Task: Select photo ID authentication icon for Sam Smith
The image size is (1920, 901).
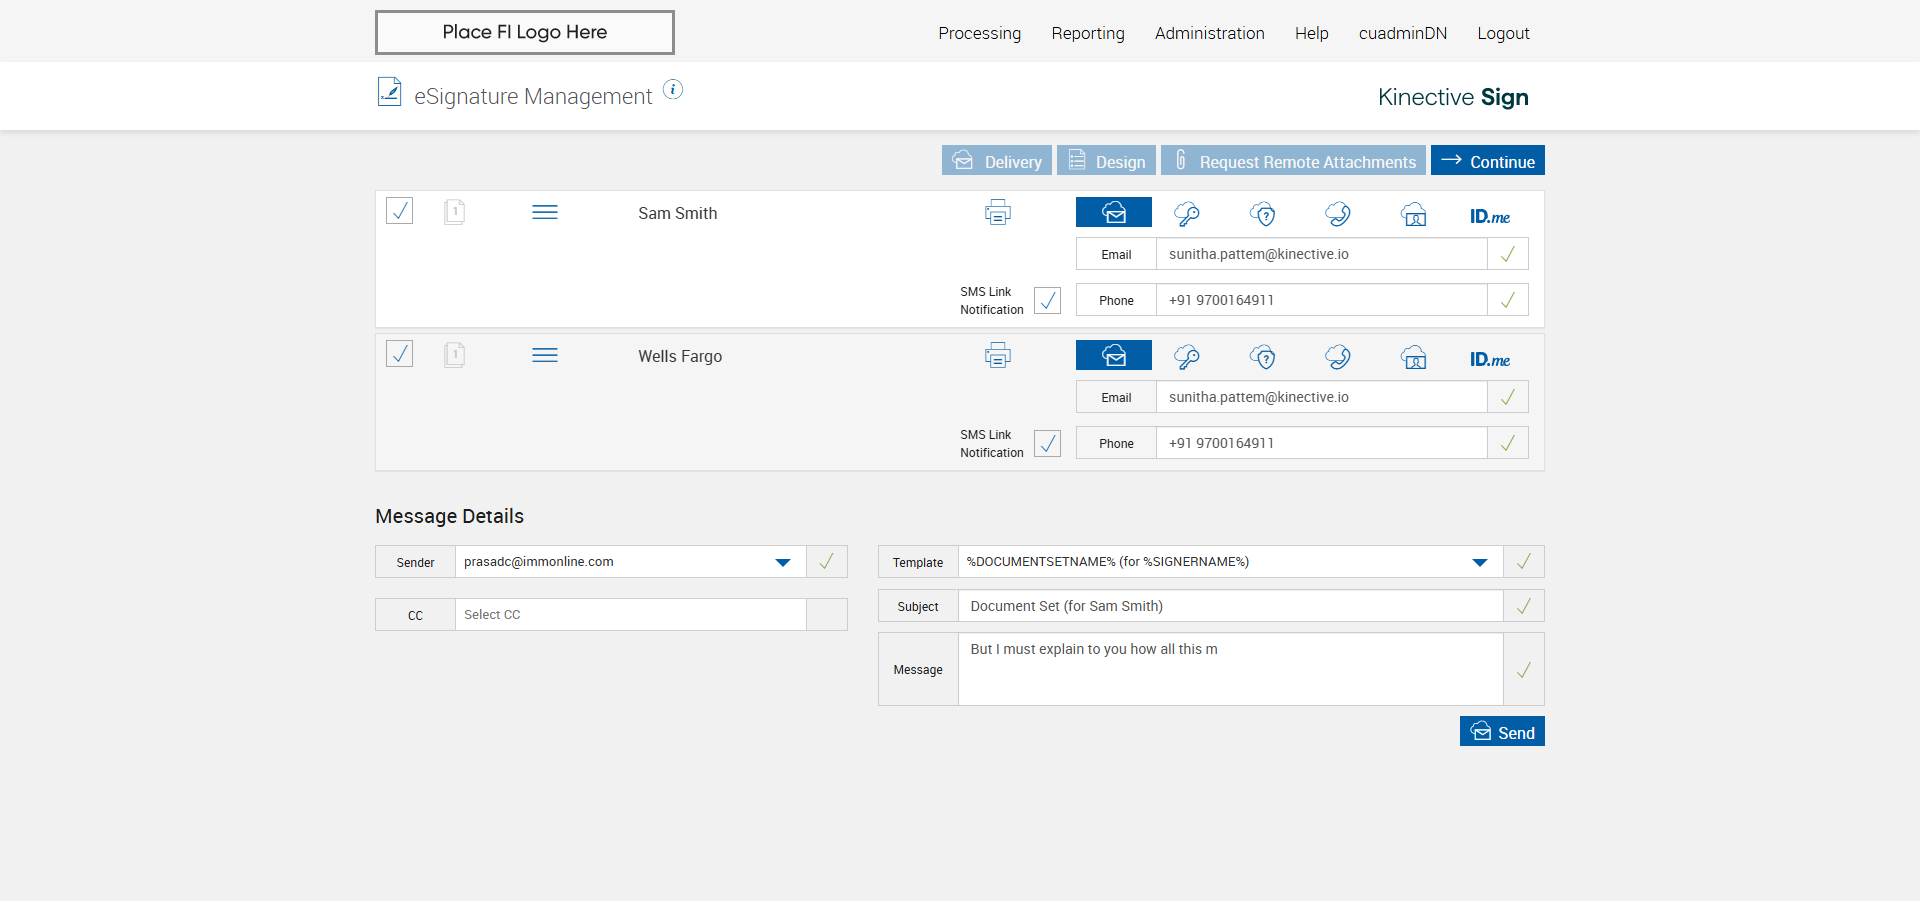Action: coord(1414,214)
